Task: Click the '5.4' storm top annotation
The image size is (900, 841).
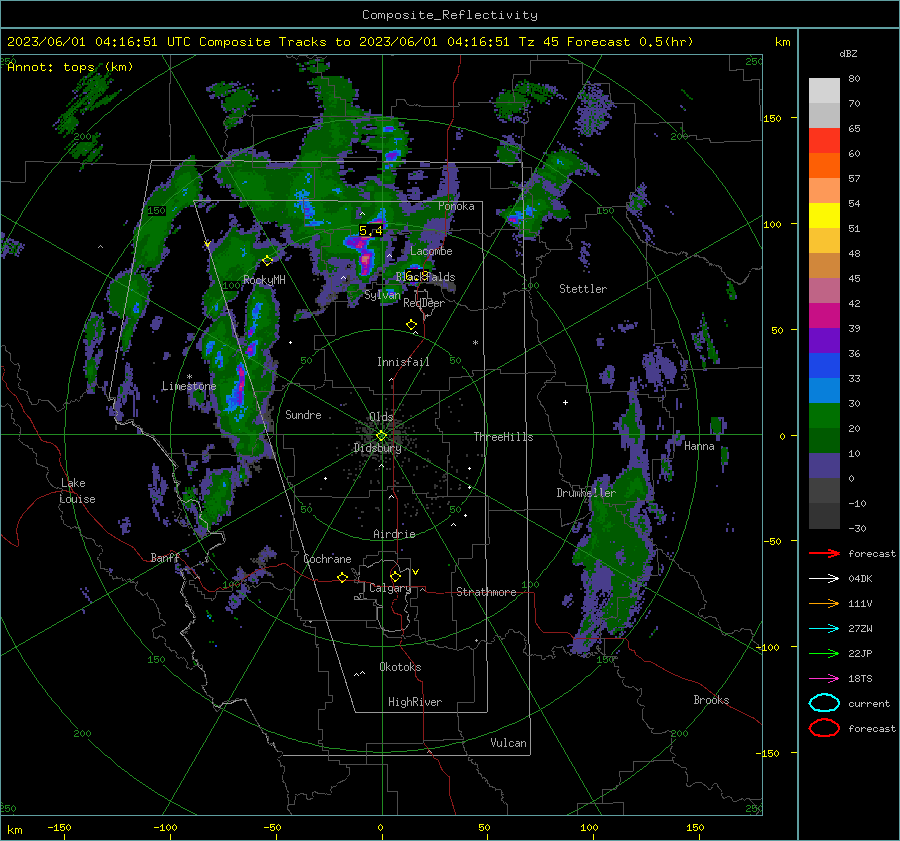Action: 371,231
